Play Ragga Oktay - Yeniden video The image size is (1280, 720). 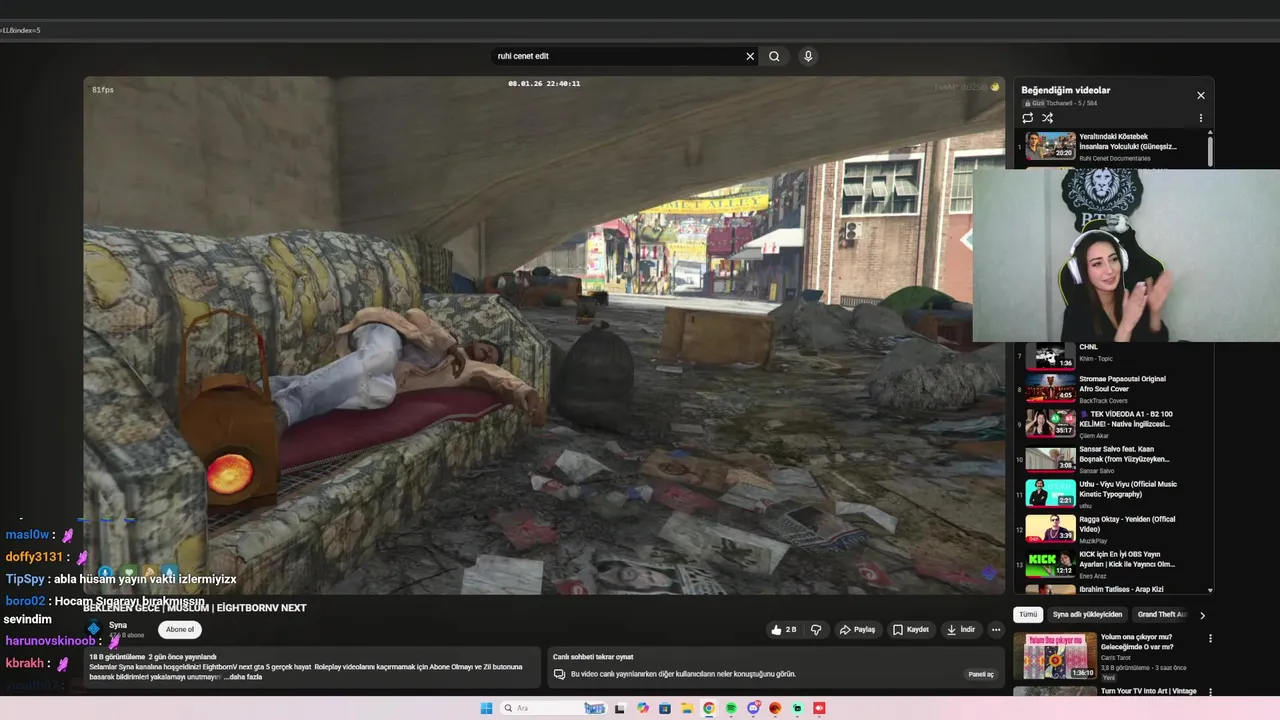point(1110,529)
